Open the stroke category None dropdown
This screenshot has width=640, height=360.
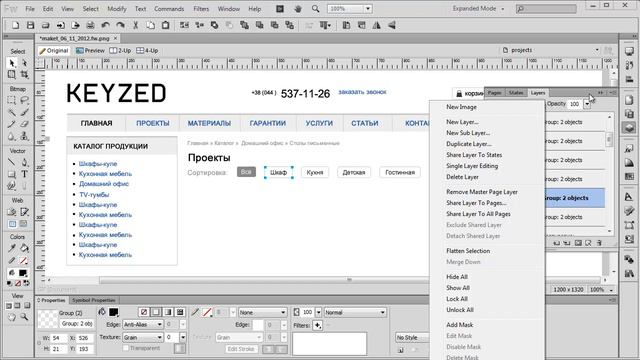262,312
